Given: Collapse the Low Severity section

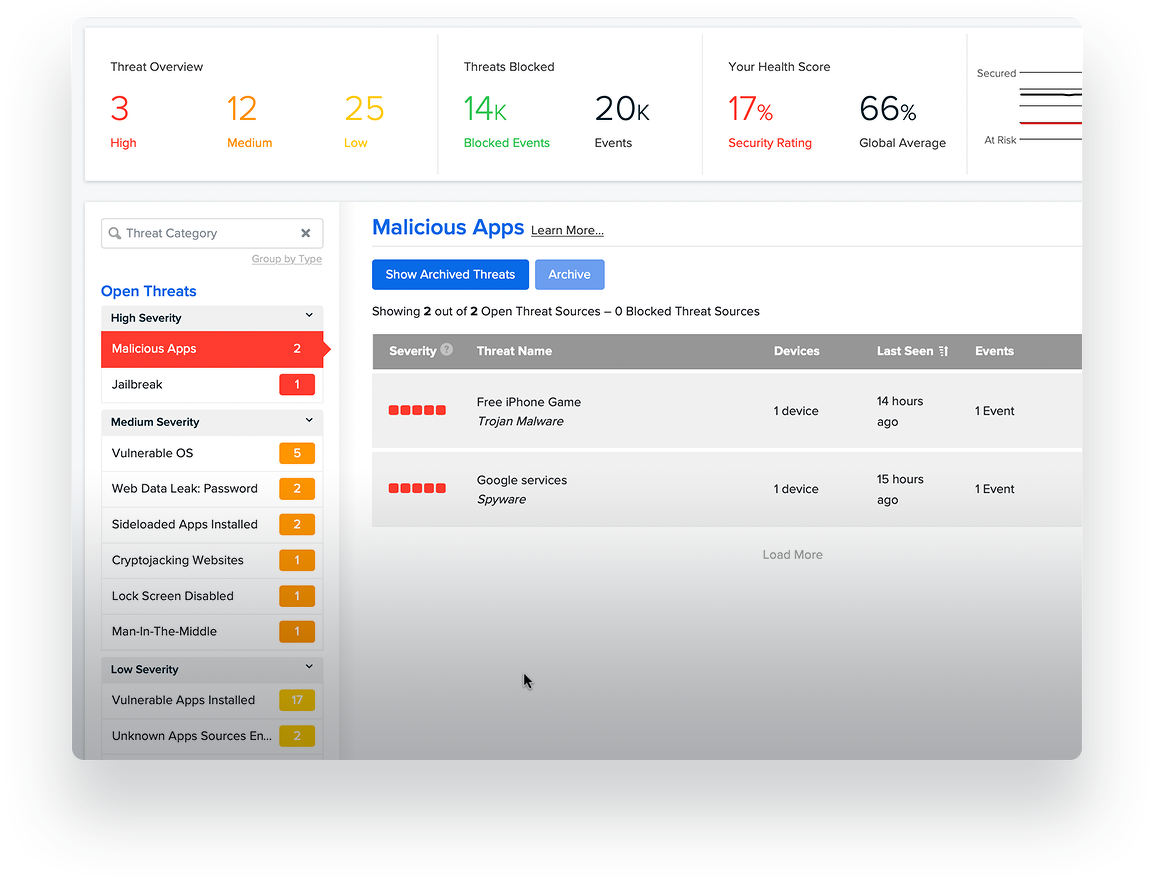Looking at the screenshot, I should [x=309, y=667].
